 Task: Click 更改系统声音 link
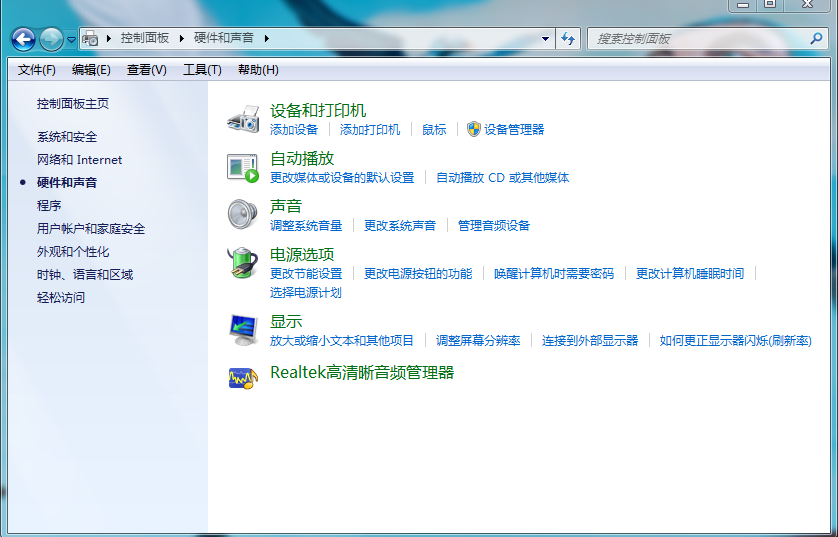coord(400,225)
